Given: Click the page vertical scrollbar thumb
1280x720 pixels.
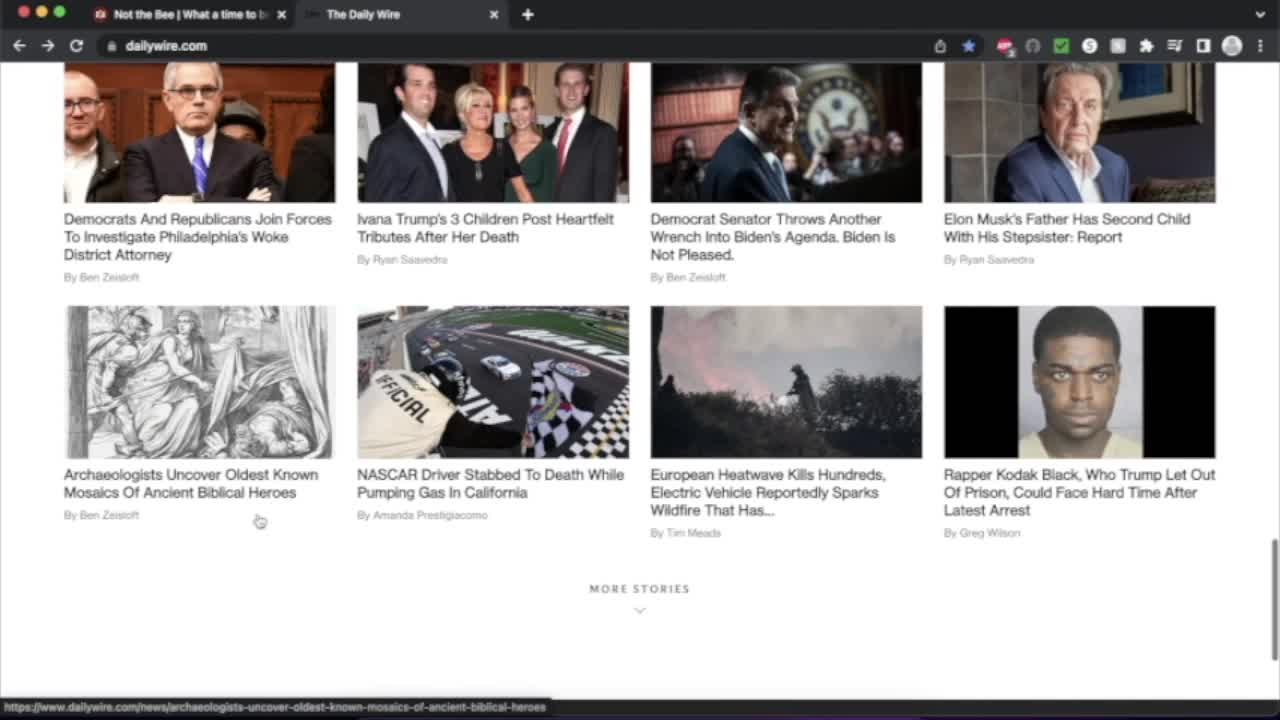Looking at the screenshot, I should coord(1274,600).
